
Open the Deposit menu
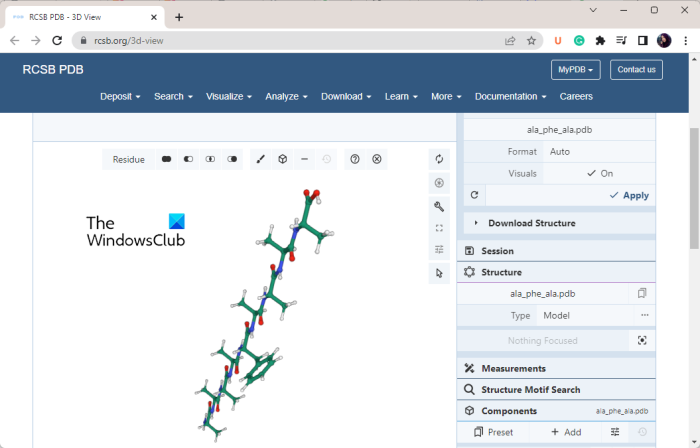coord(120,96)
